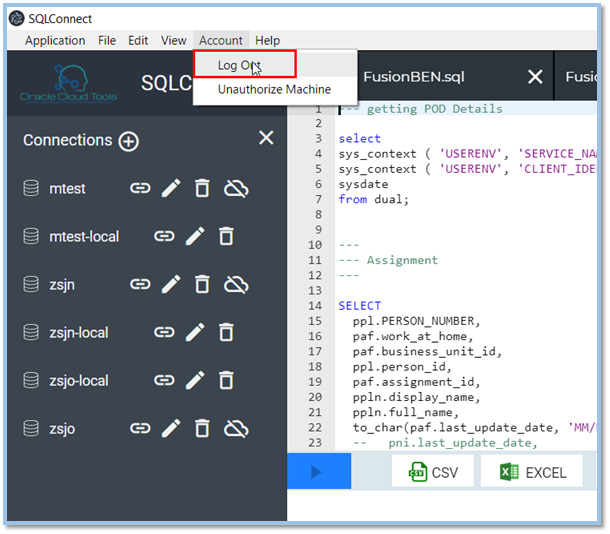Click the Oracle Cloud Tools logo
The width and height of the screenshot is (610, 534).
tap(69, 83)
